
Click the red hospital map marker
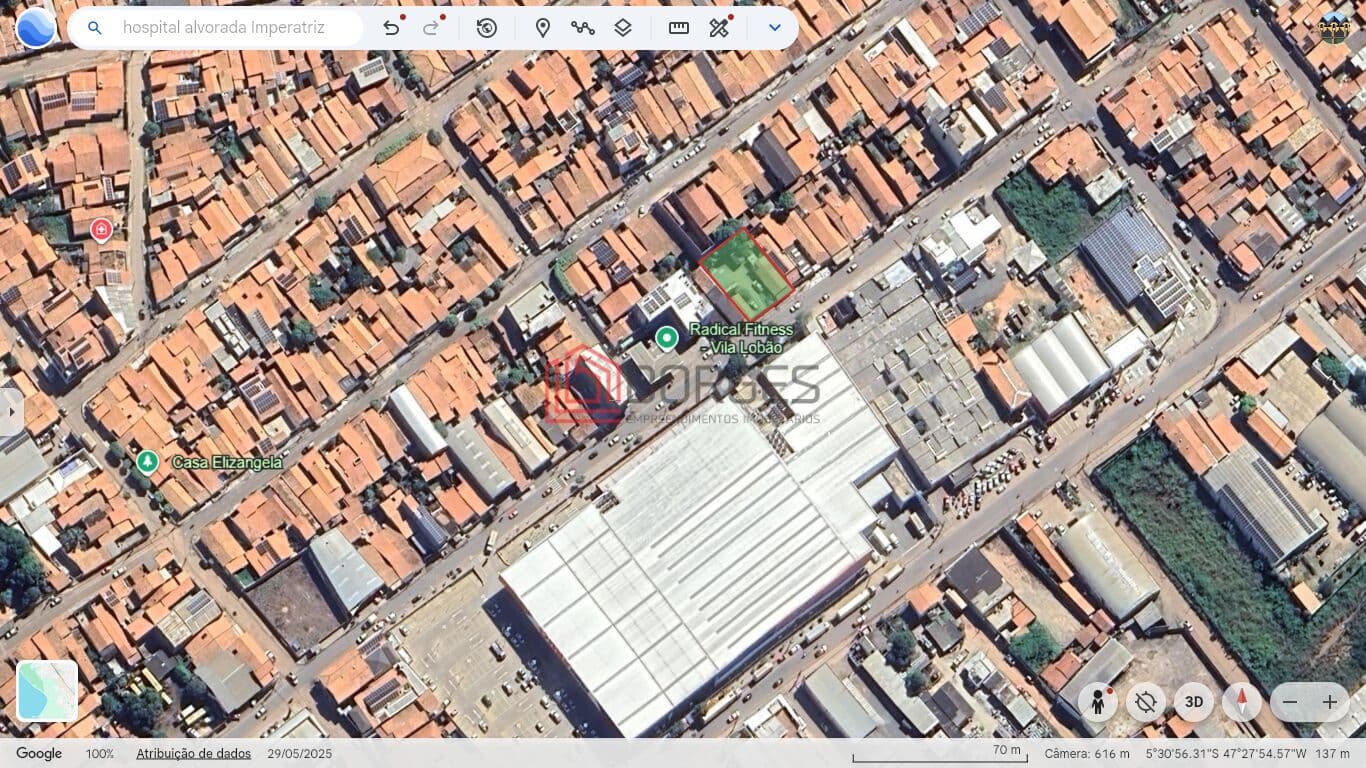tap(101, 230)
